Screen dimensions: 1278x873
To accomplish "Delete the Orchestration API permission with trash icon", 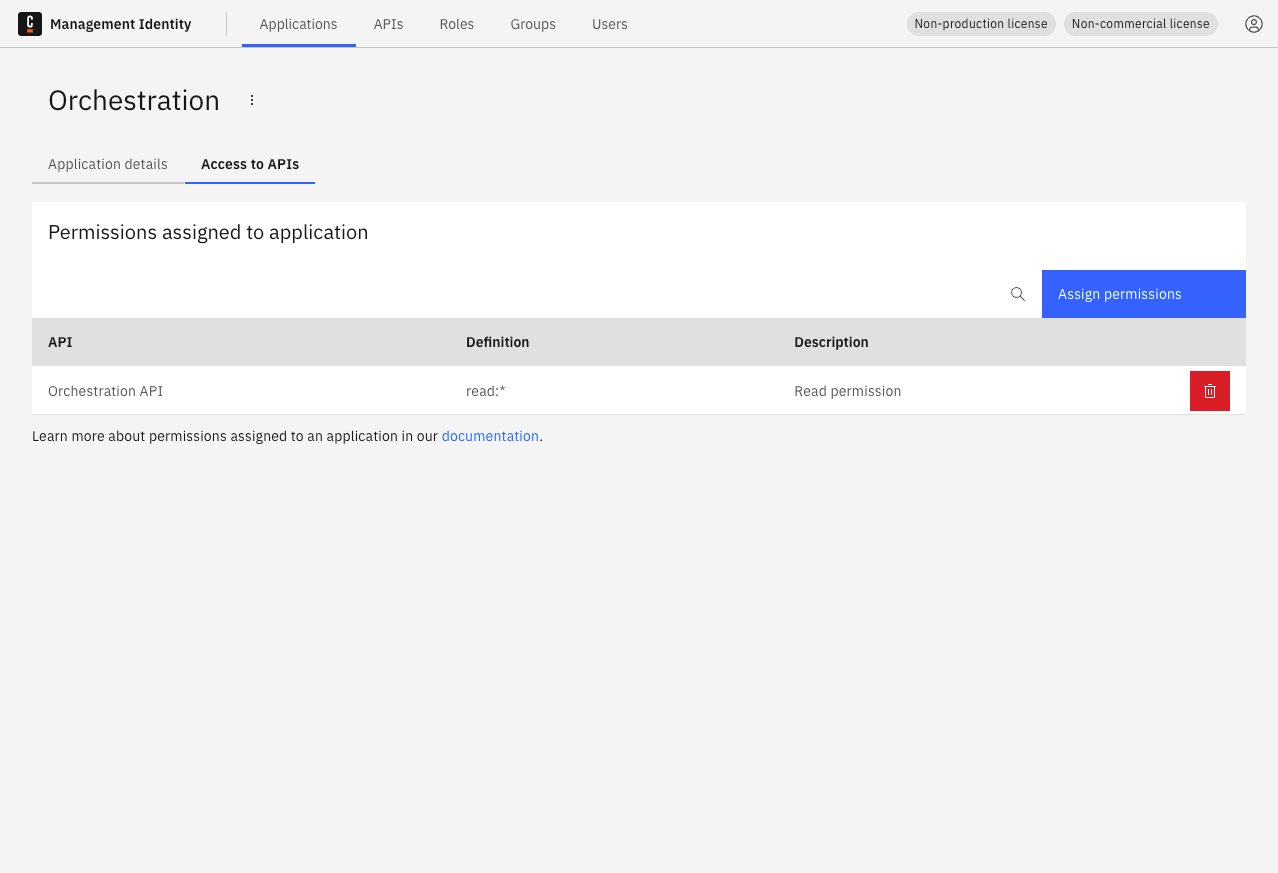I will [1209, 391].
